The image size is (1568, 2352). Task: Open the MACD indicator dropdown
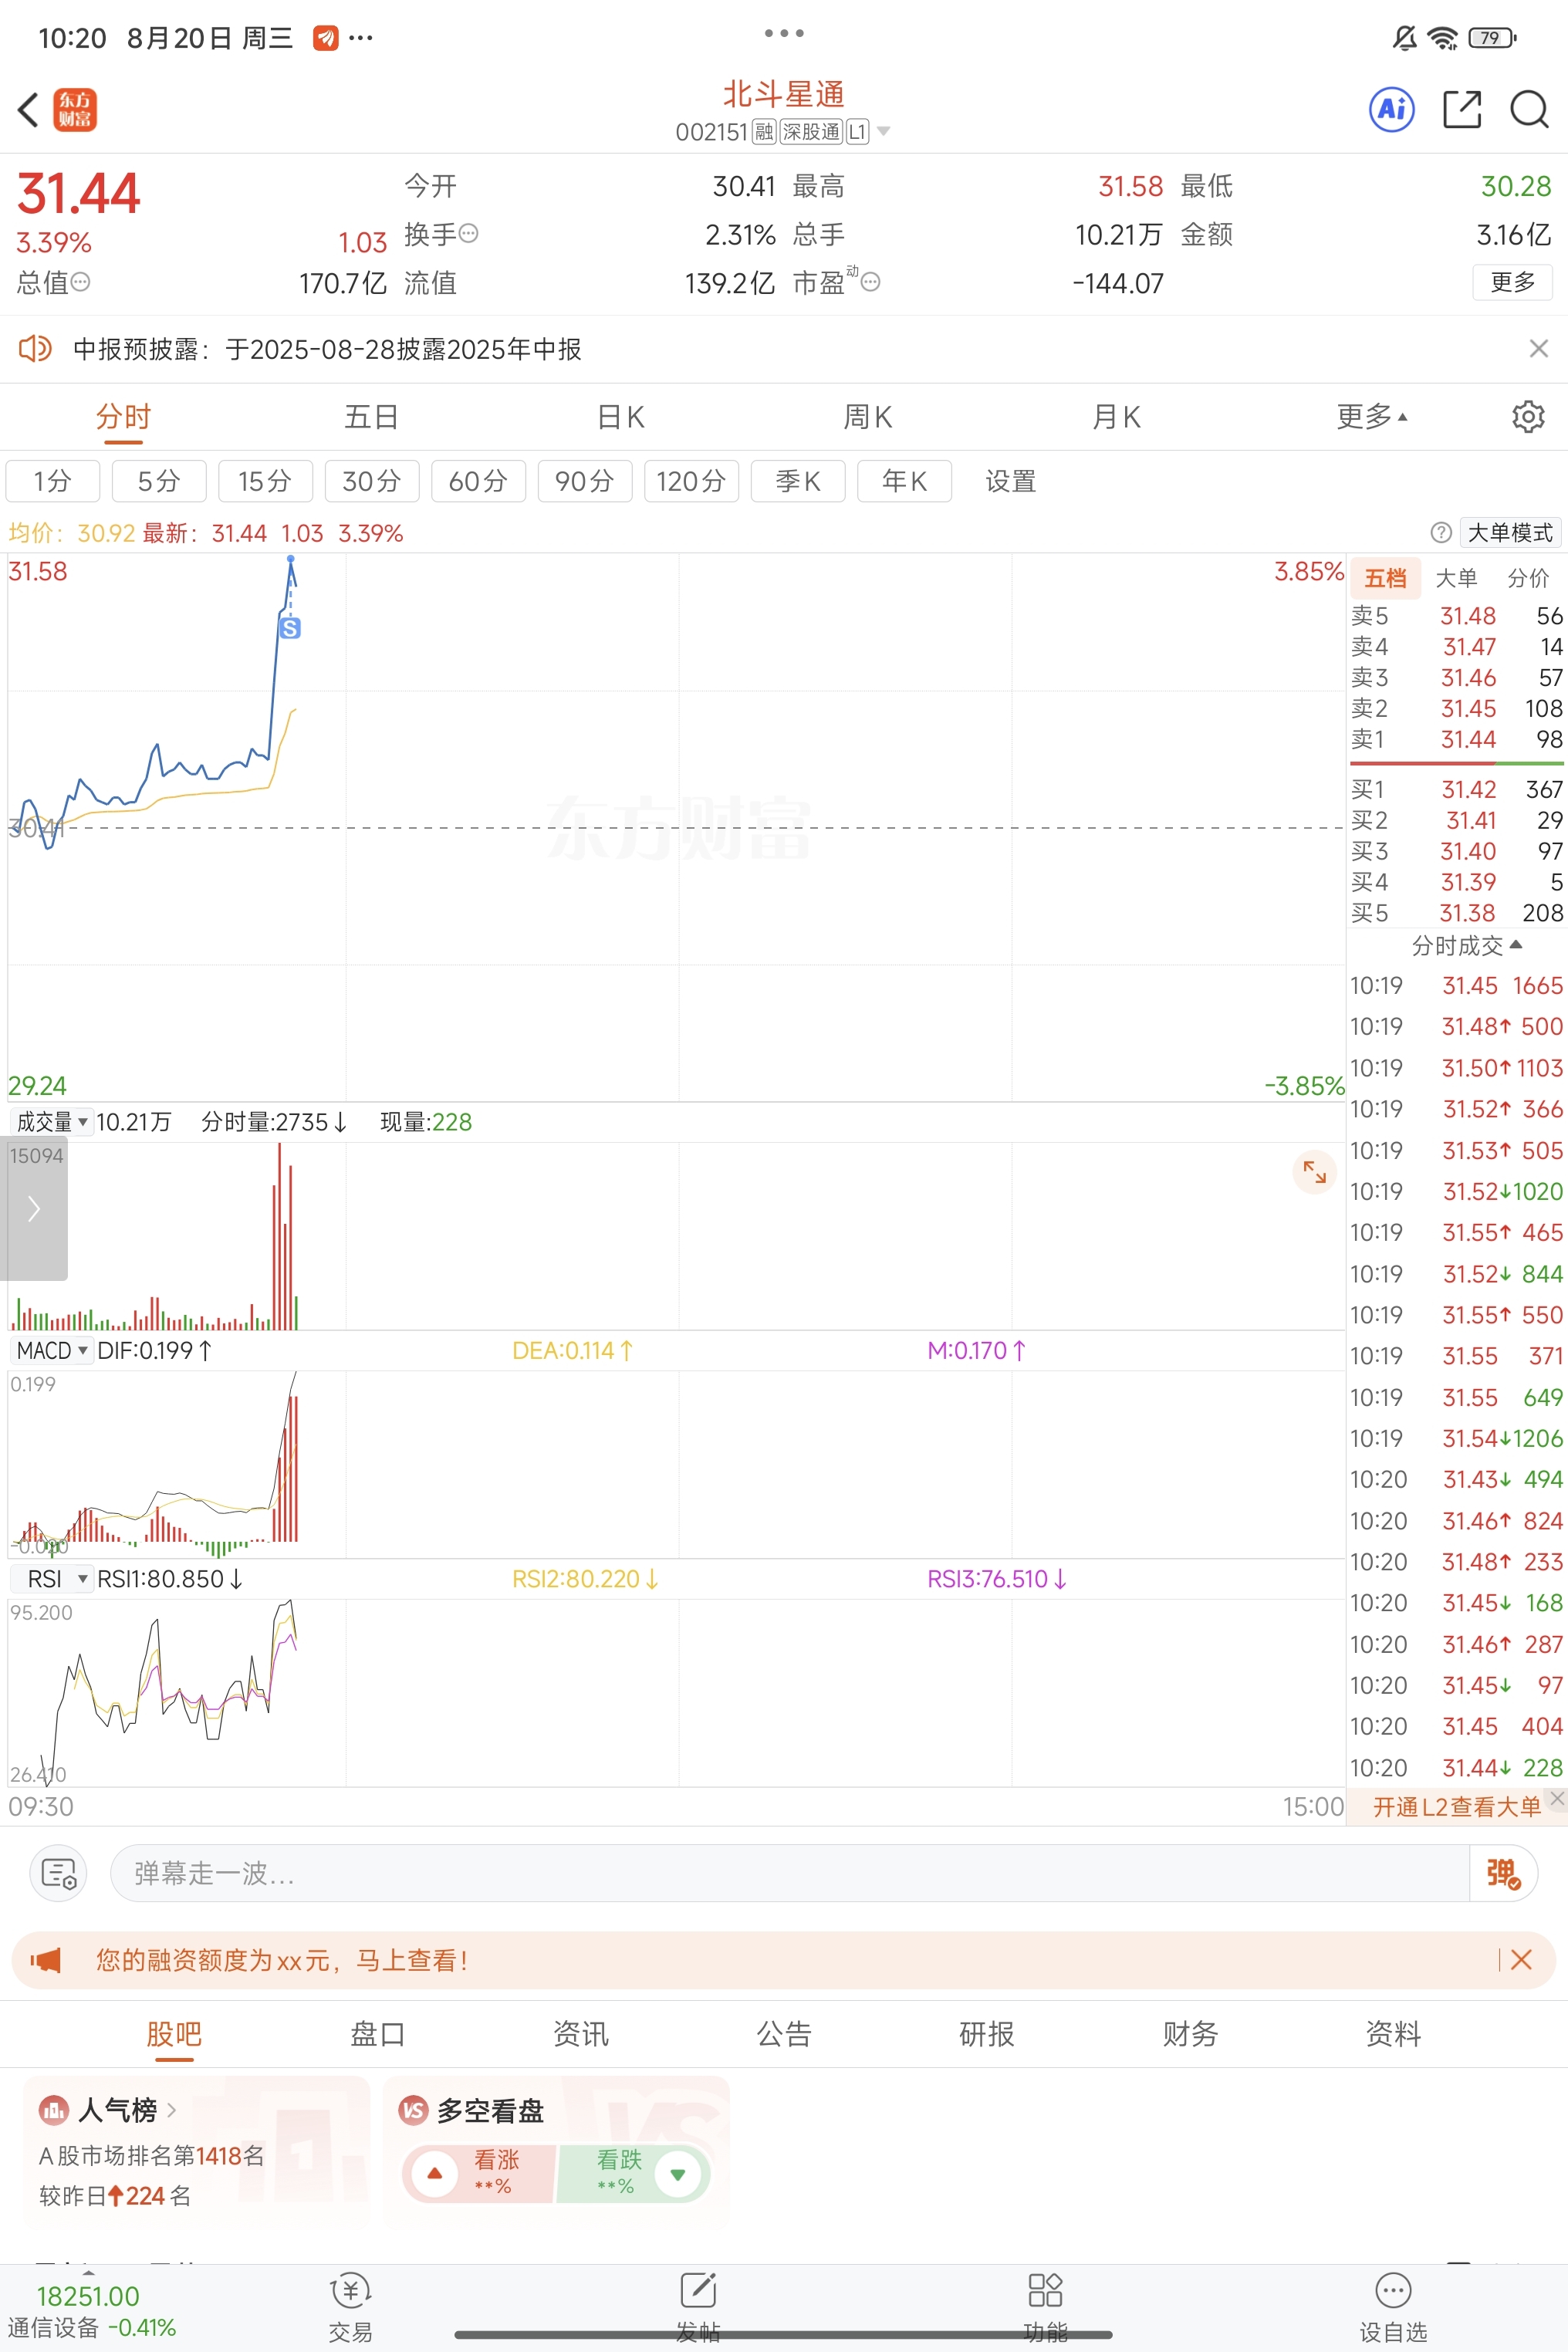(52, 1350)
